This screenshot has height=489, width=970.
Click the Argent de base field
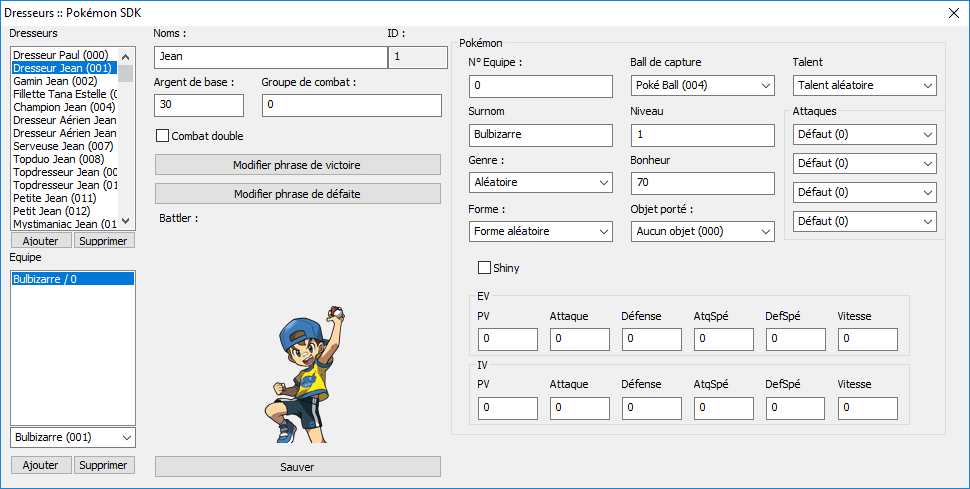199,105
